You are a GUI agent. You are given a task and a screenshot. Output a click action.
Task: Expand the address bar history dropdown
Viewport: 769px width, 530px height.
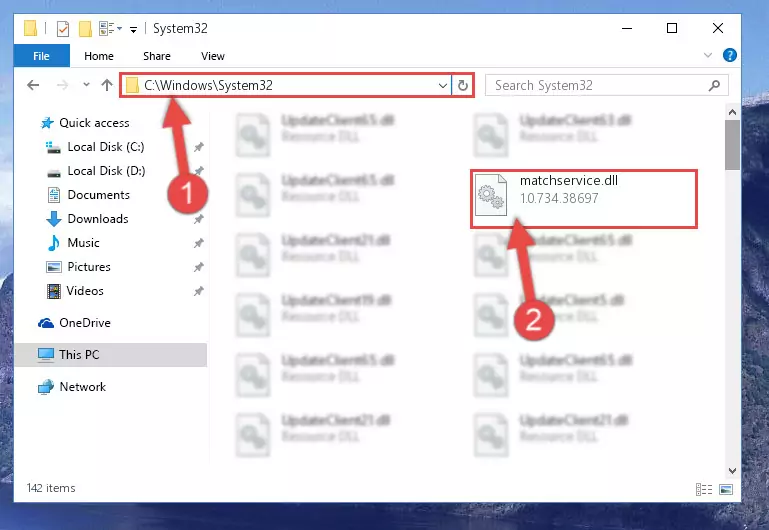(442, 86)
